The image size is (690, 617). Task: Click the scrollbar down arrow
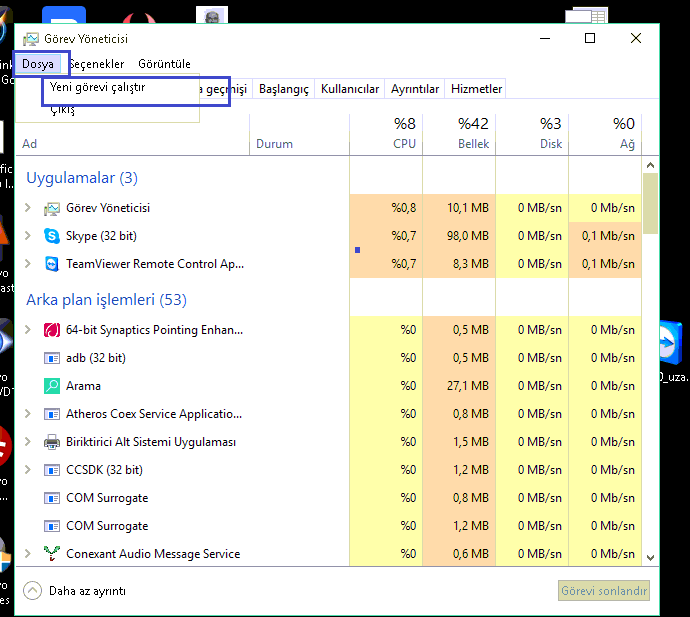point(650,558)
